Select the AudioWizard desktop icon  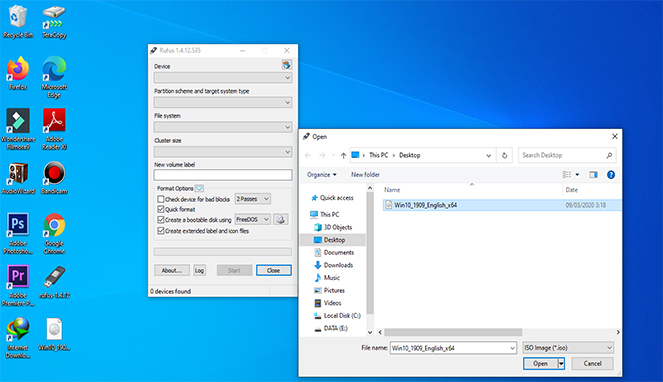[18, 178]
